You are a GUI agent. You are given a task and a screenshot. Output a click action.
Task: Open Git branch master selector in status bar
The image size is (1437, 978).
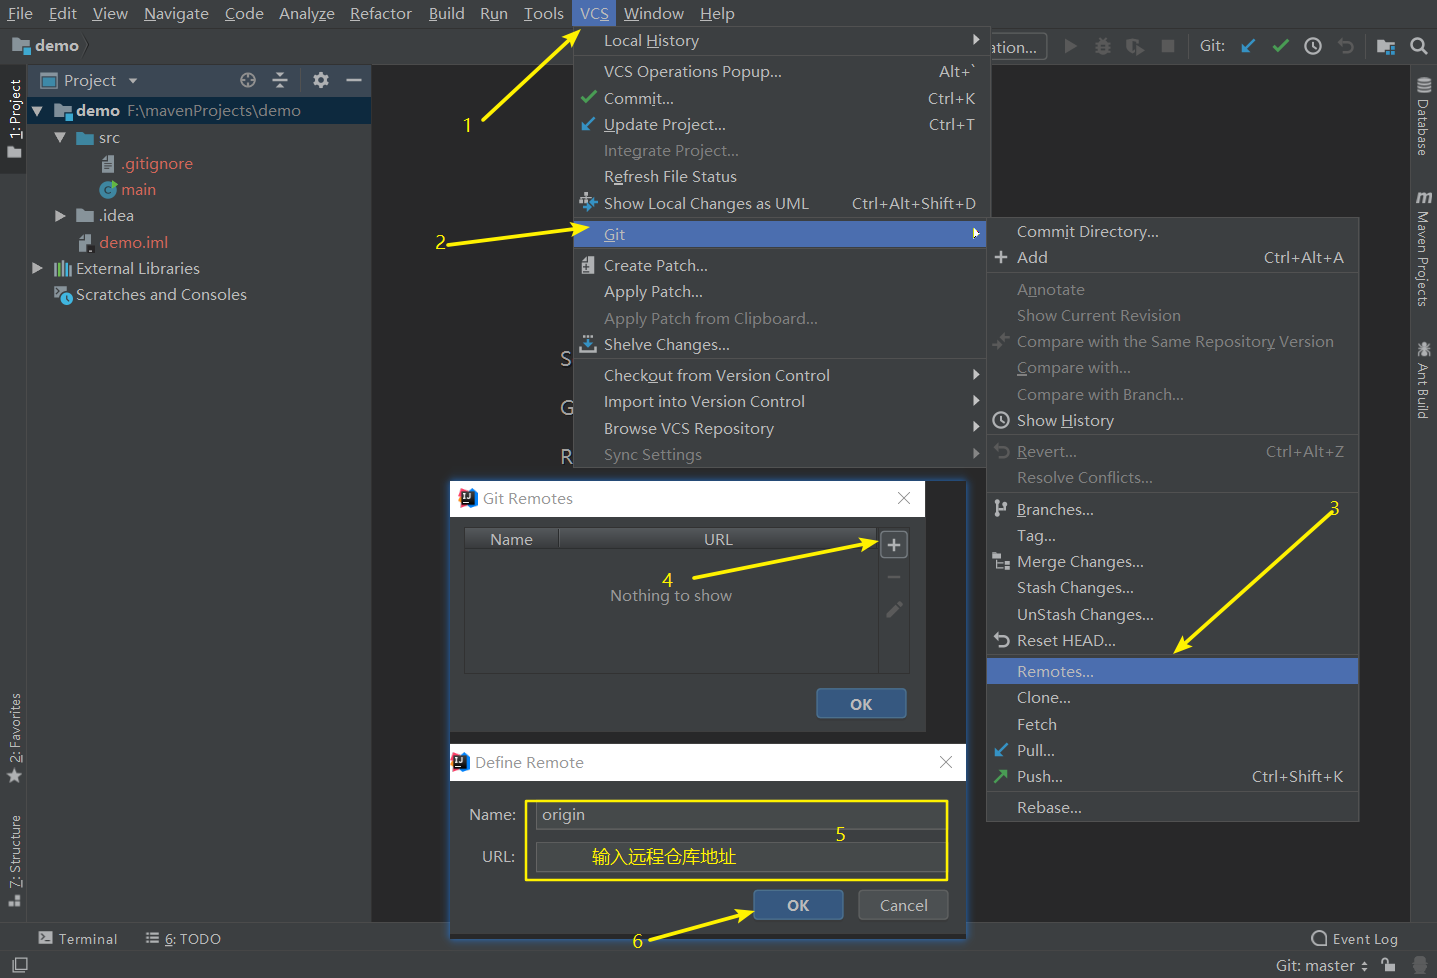point(1321,965)
